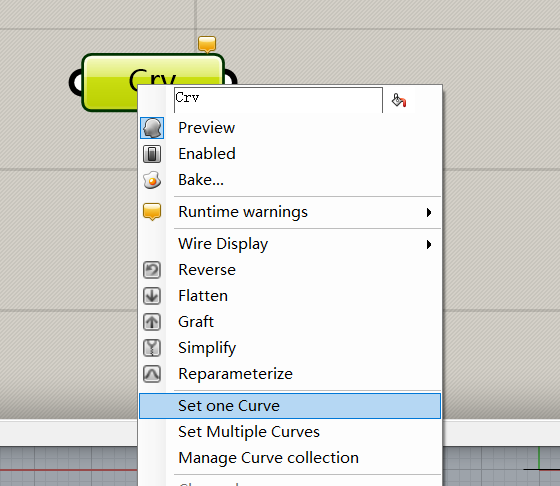Screen dimensions: 560x486
Task: Click the Crv component's input grip
Action: (x=75, y=82)
